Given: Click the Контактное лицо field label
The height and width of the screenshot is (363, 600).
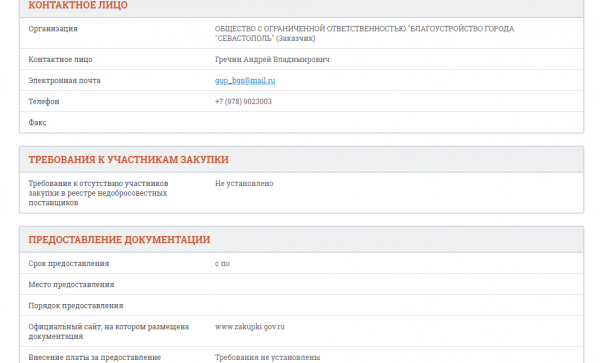Looking at the screenshot, I should pyautogui.click(x=60, y=59).
